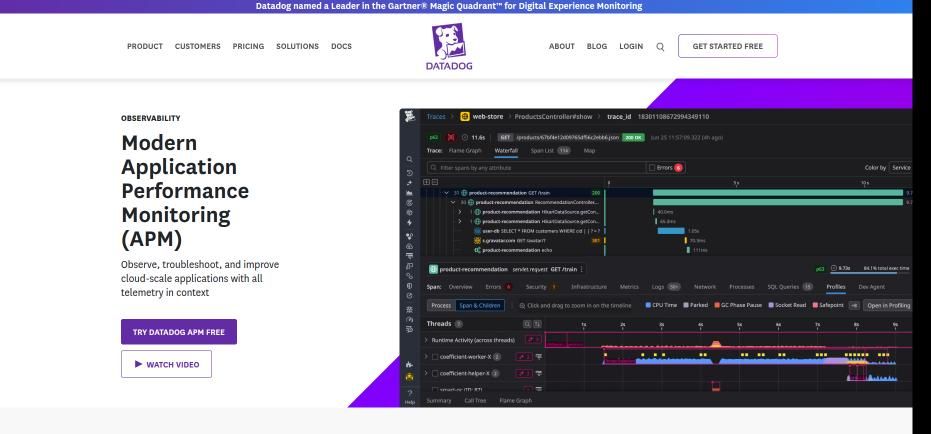Open the SOLUTIONS menu
This screenshot has height=434, width=931.
click(x=297, y=46)
